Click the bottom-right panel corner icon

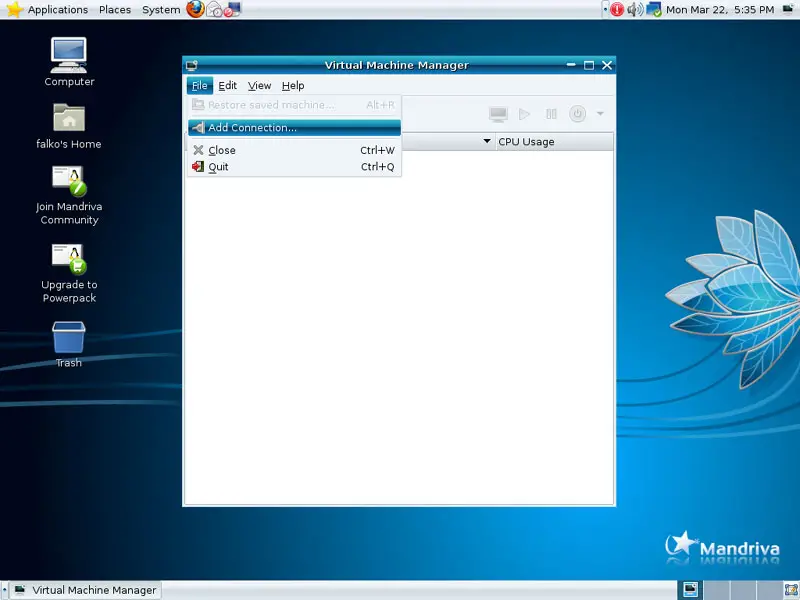click(791, 590)
